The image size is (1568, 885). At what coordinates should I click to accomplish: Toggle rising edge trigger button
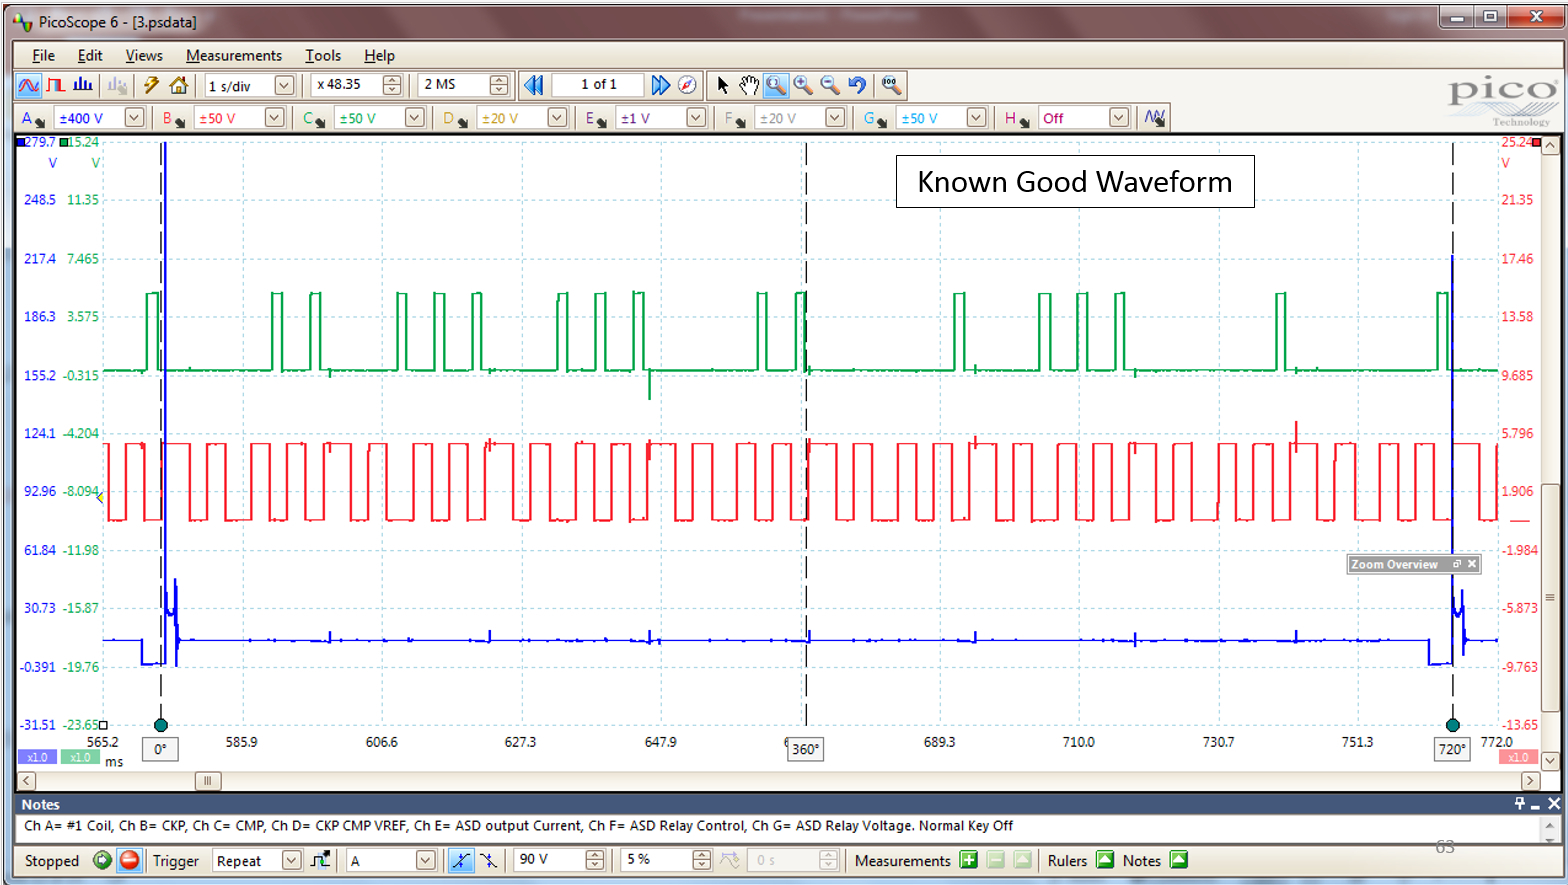click(460, 860)
